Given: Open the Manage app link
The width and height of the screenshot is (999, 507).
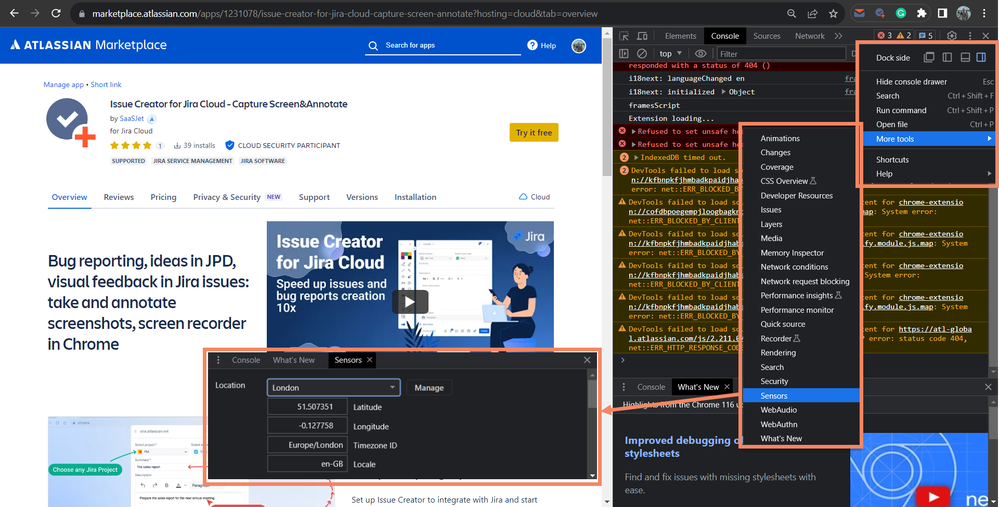Looking at the screenshot, I should 64,85.
